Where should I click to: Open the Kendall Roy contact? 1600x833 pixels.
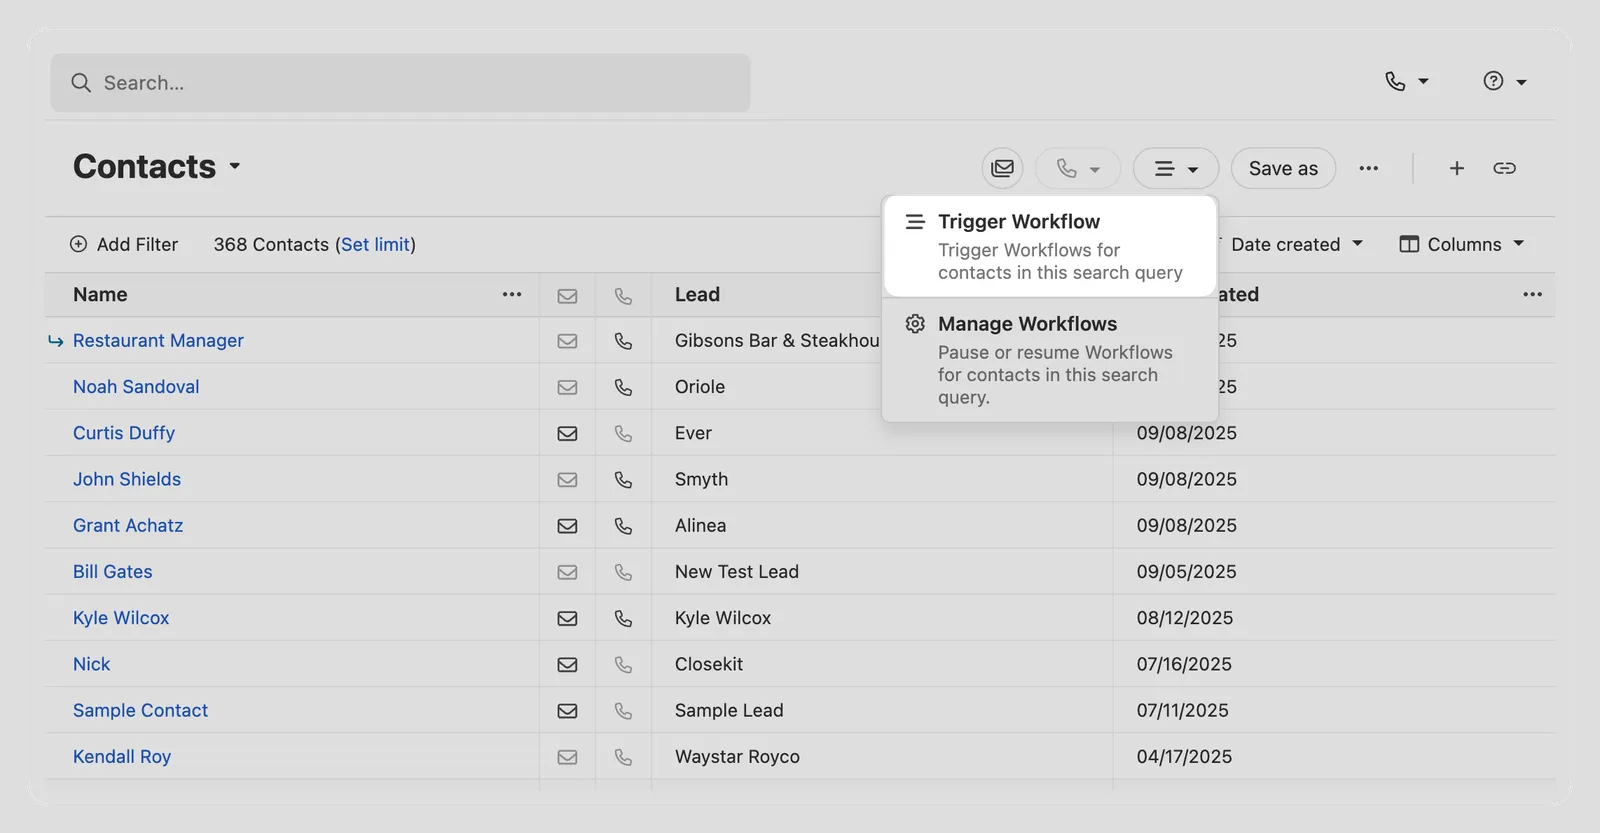coord(122,756)
